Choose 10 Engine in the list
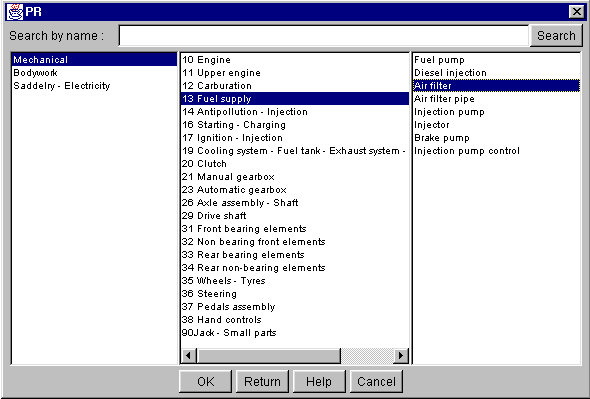The image size is (590, 399). (x=295, y=60)
